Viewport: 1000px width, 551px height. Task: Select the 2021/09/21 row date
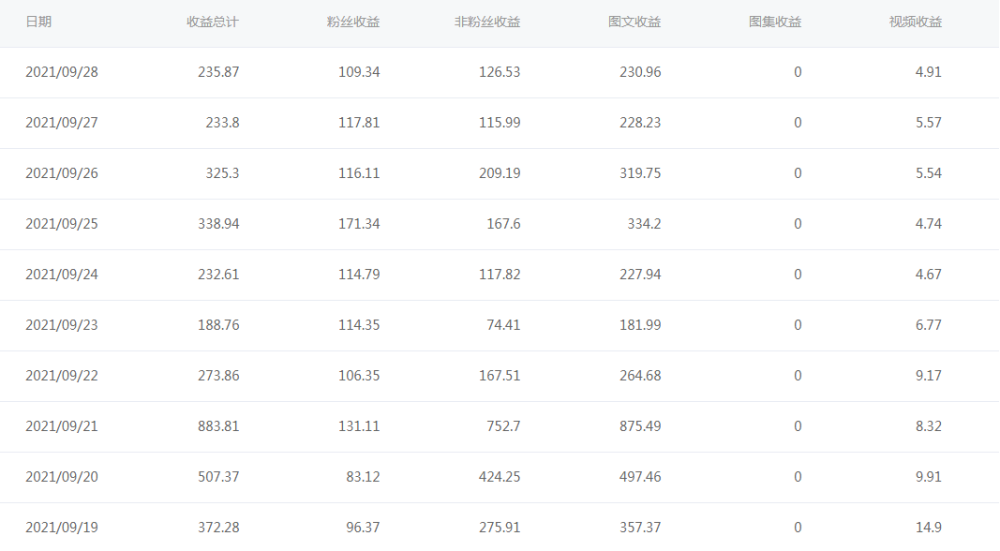pyautogui.click(x=61, y=426)
